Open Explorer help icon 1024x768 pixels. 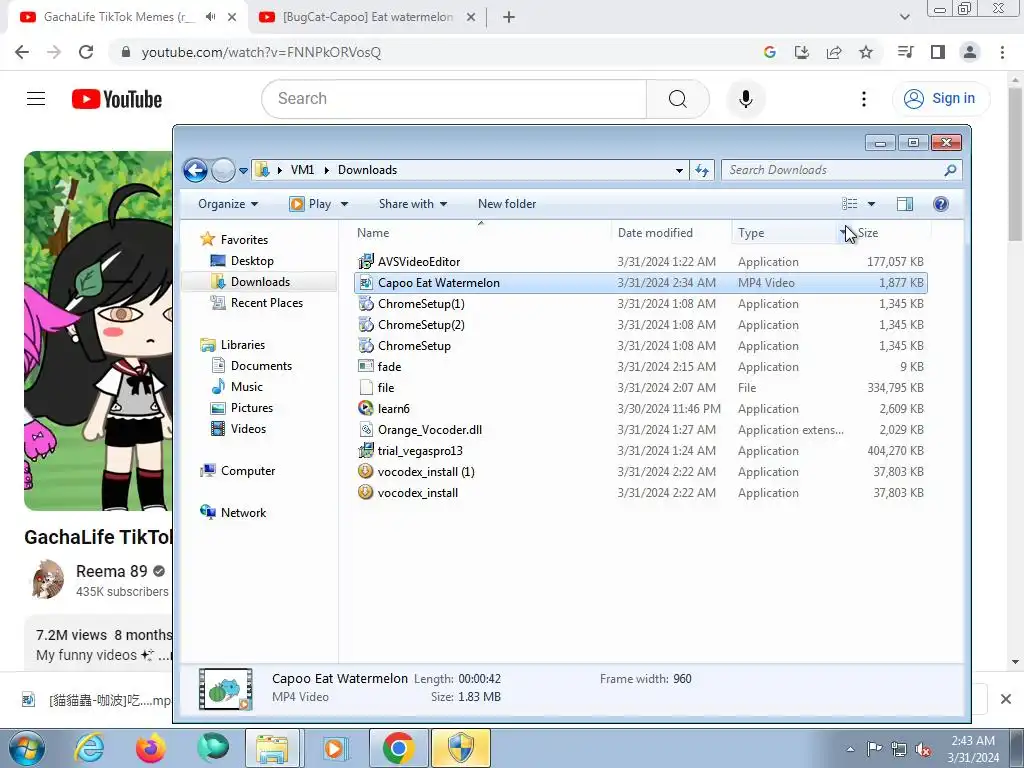click(940, 204)
